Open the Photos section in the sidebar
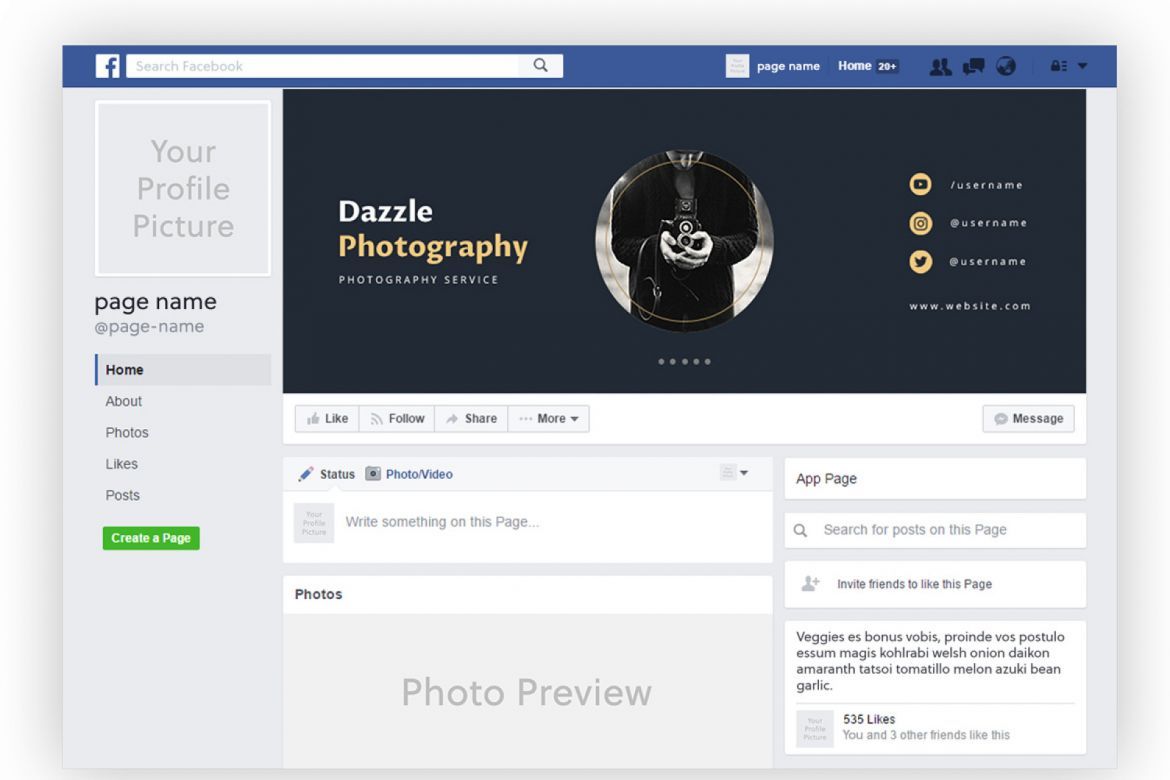The height and width of the screenshot is (780, 1170). coord(127,432)
